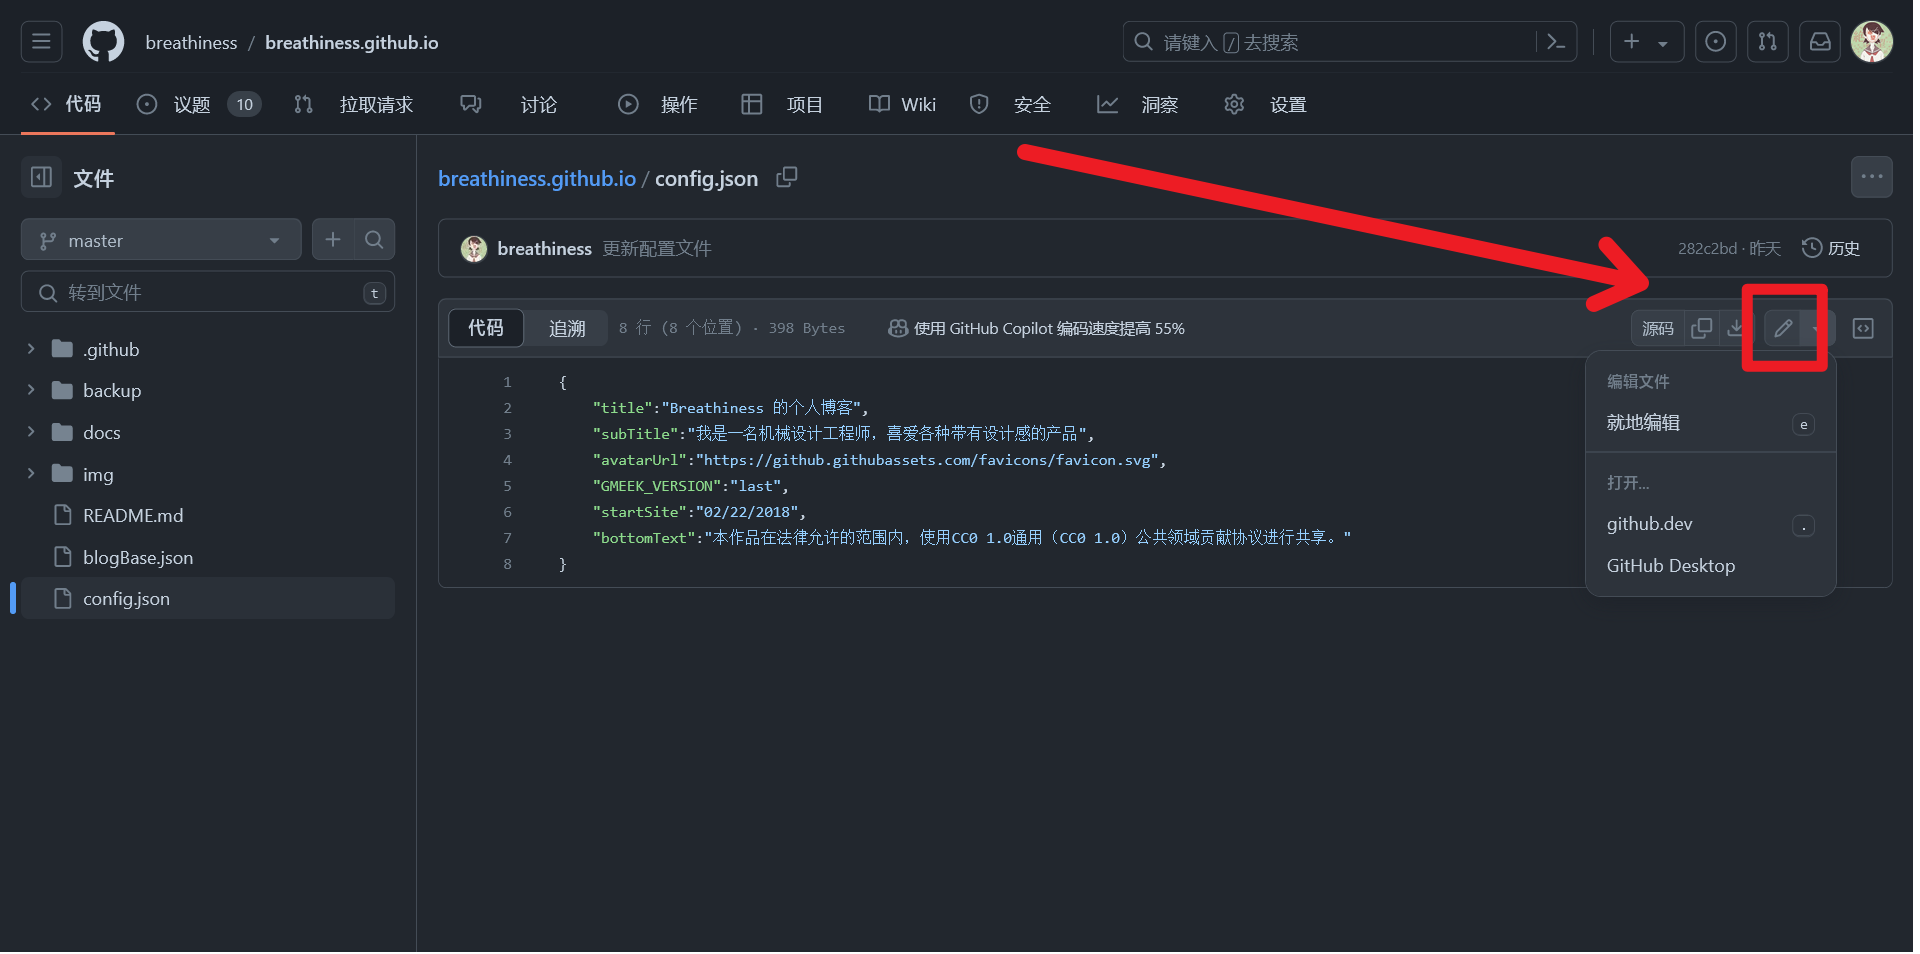This screenshot has width=1920, height=954.
Task: Open the command palette terminal icon
Action: (x=1556, y=41)
